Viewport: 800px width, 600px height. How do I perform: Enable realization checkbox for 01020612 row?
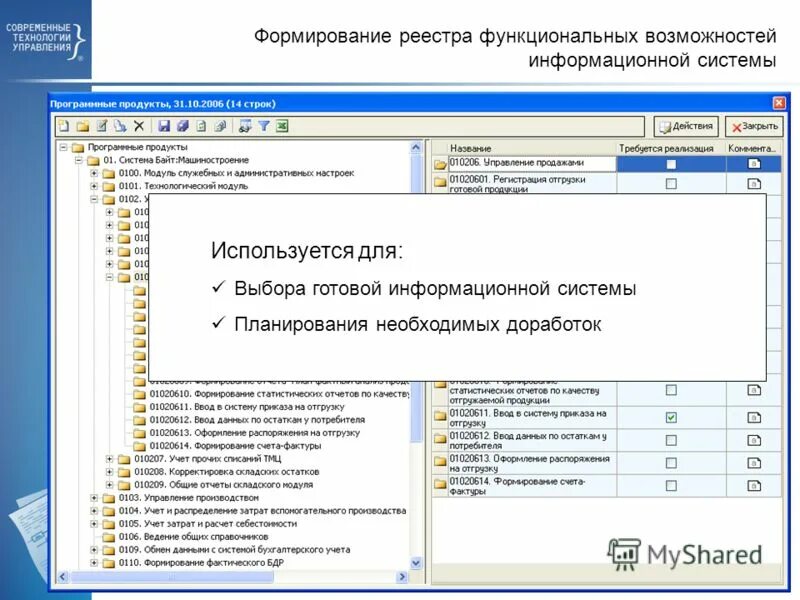tap(671, 441)
